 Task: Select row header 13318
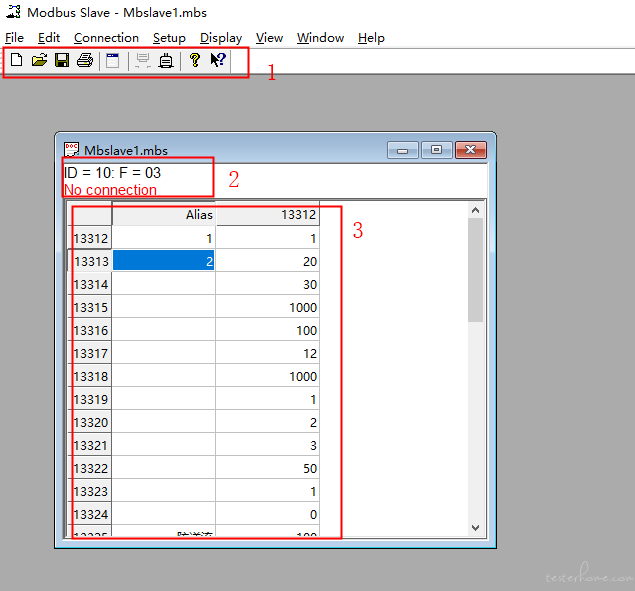point(90,376)
